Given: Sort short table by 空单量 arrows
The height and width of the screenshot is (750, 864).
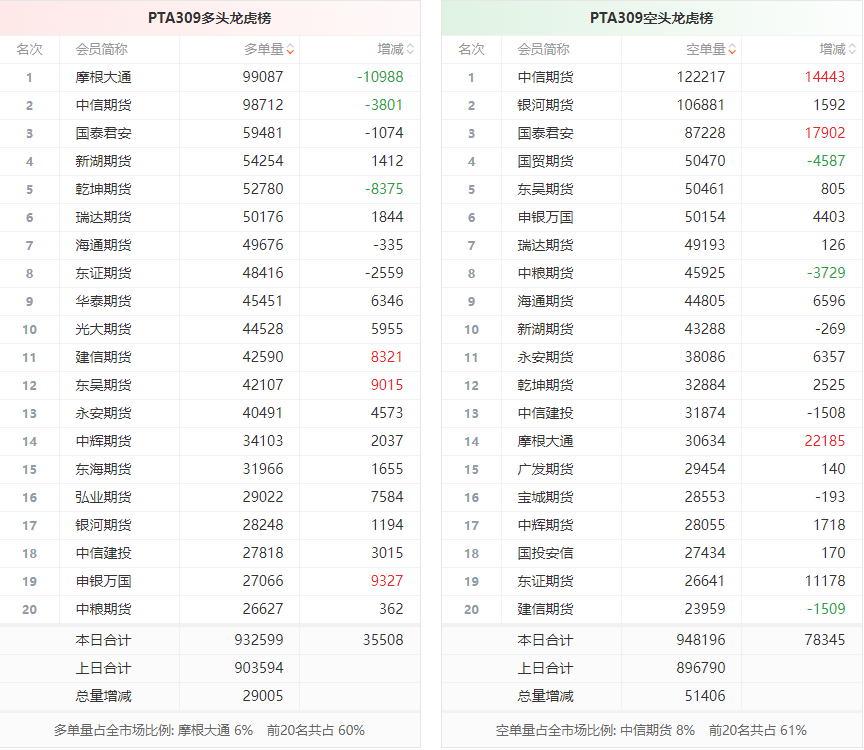Looking at the screenshot, I should click(x=732, y=50).
